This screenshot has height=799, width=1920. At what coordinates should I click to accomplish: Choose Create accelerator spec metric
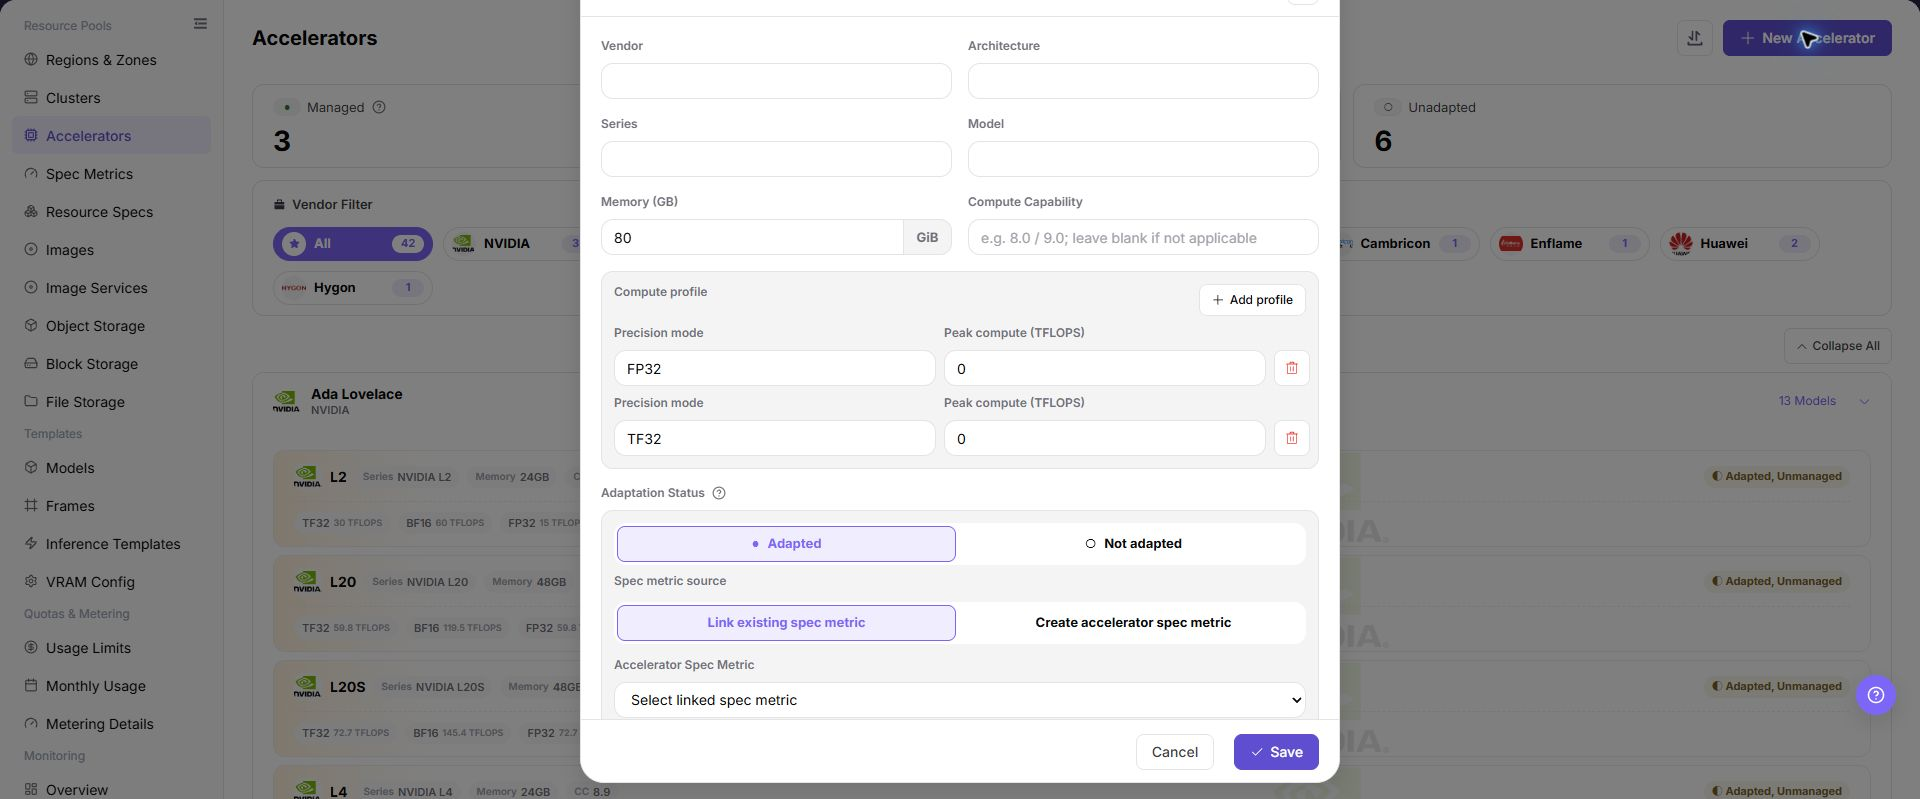tap(1133, 623)
